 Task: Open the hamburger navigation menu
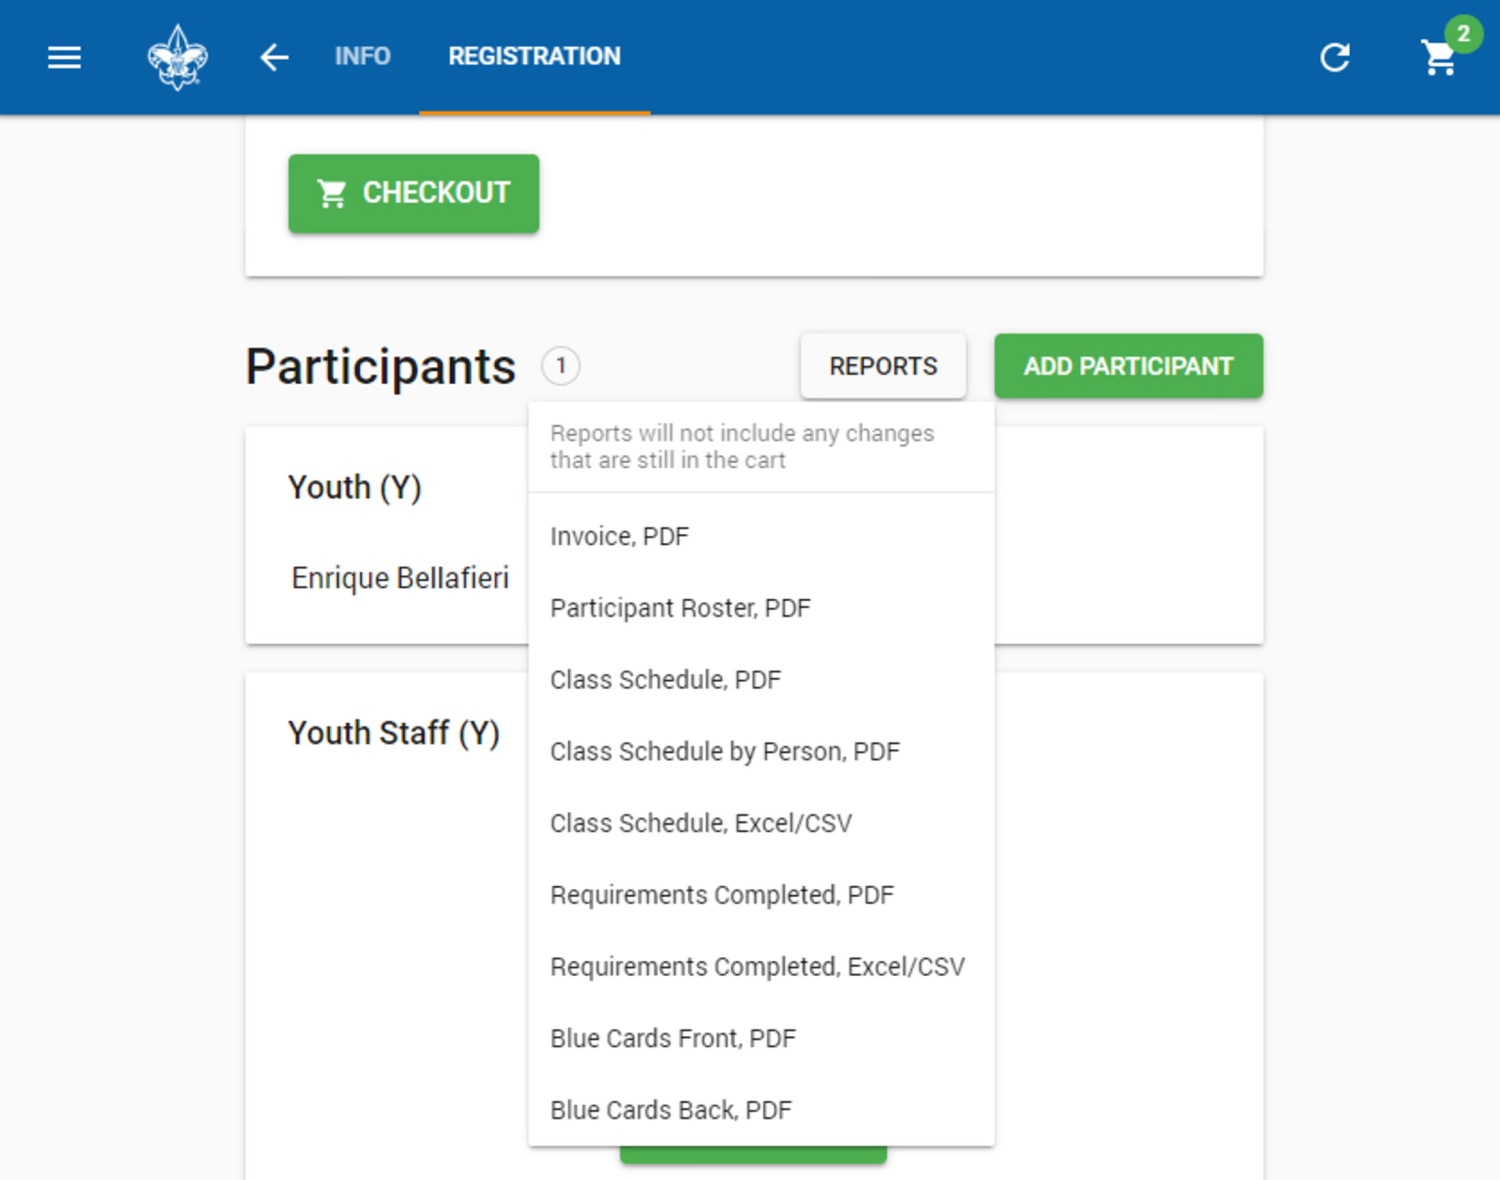click(64, 57)
